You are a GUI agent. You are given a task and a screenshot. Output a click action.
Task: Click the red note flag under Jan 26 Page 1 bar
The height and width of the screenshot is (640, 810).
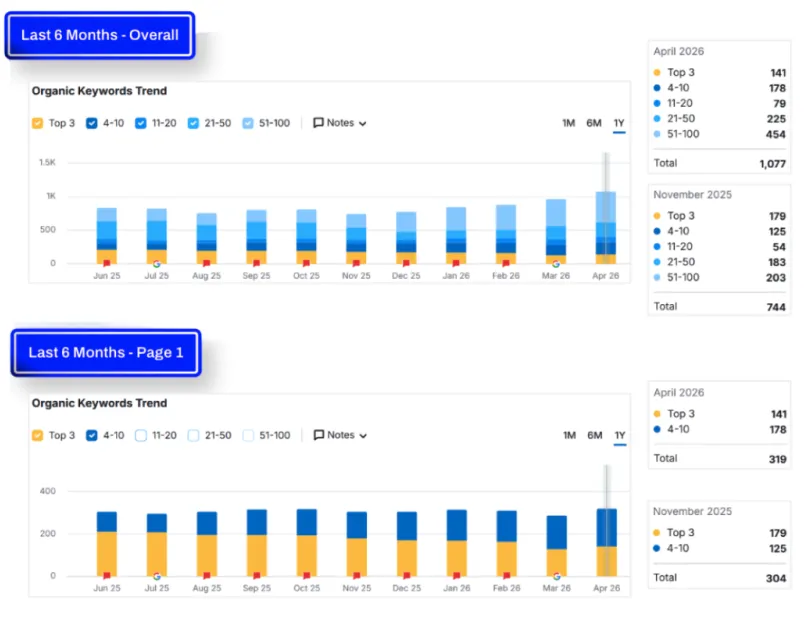457,575
